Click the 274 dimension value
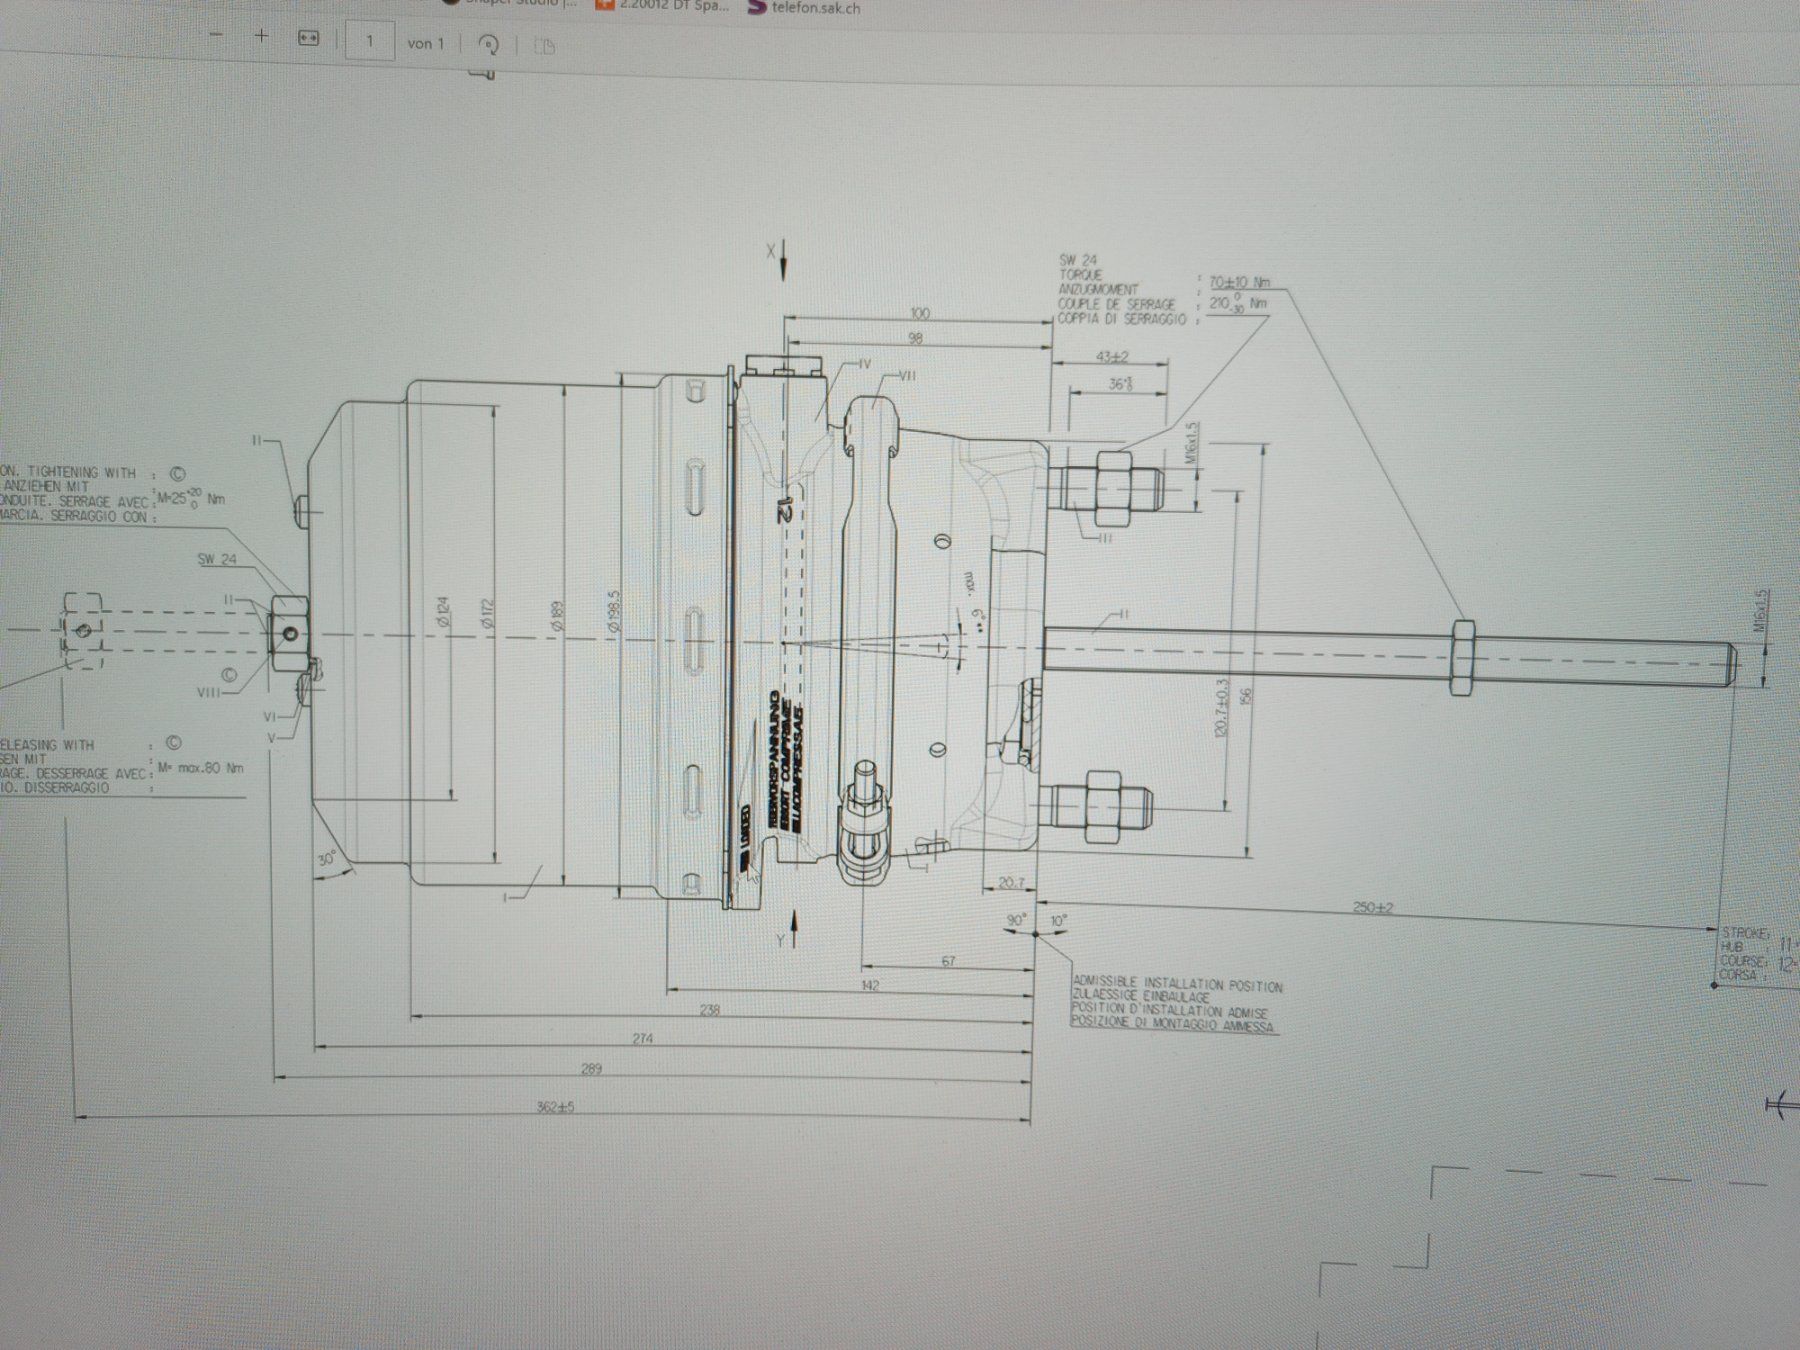 [x=642, y=1039]
